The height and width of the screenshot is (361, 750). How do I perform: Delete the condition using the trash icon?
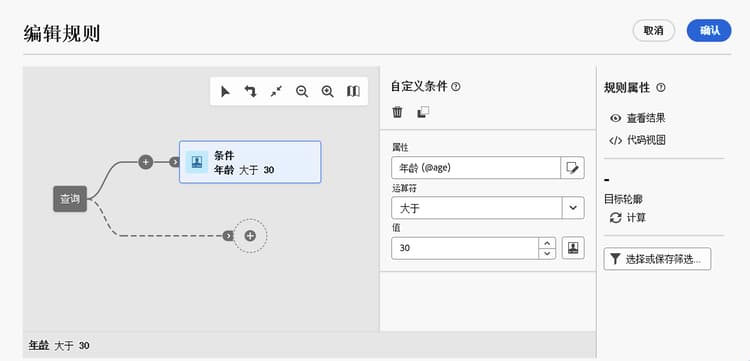[397, 112]
